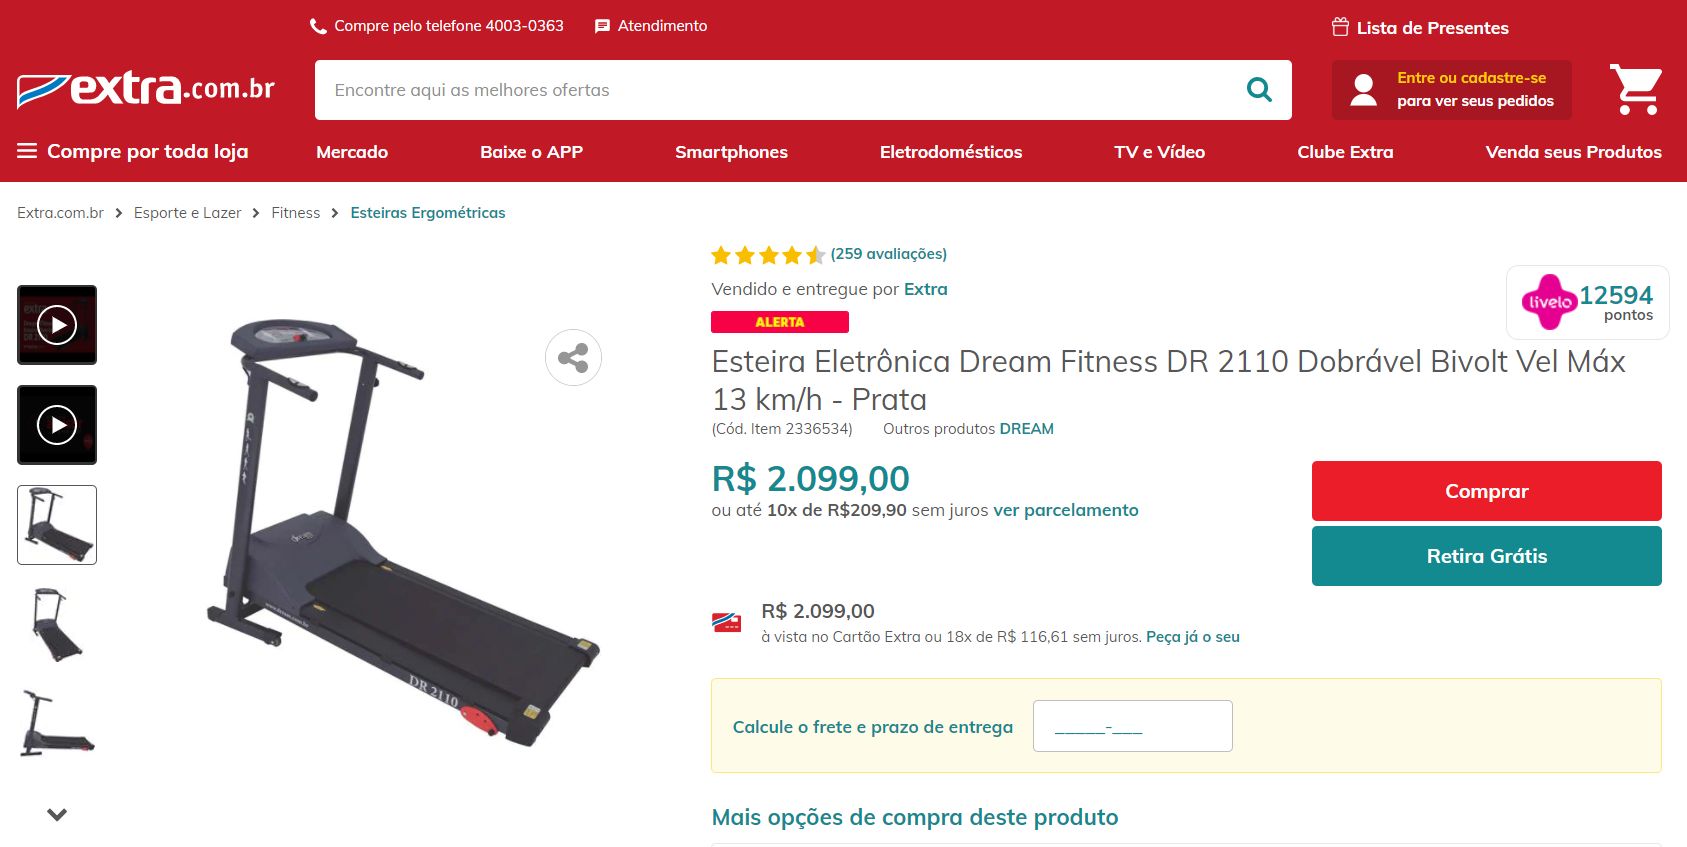Click the Extra.com.br logo
The image size is (1687, 847).
(146, 89)
